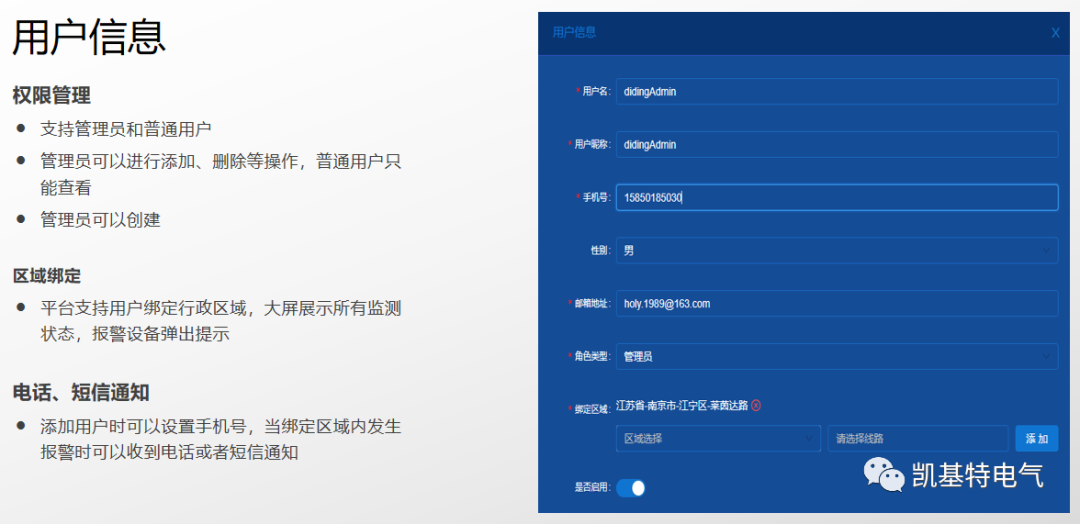Click the 凯基特电气 watermark text
This screenshot has width=1080, height=524.
tap(977, 476)
